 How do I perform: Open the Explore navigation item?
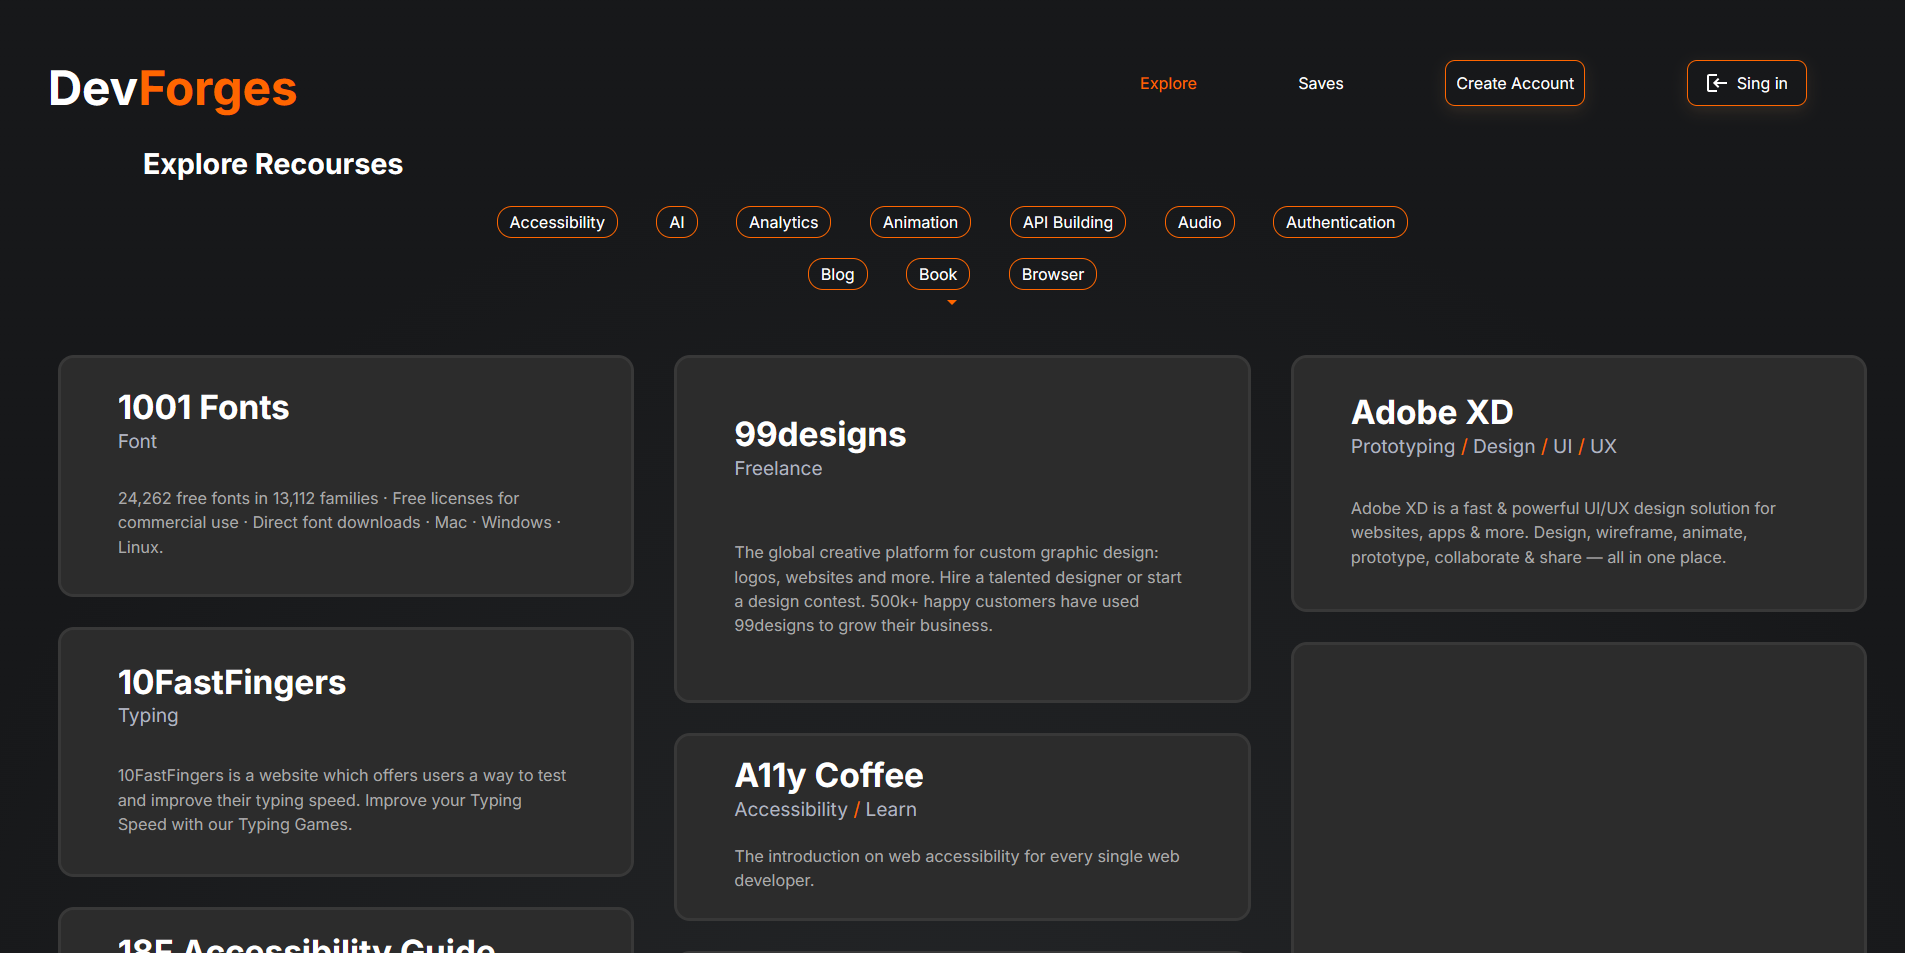[1168, 83]
